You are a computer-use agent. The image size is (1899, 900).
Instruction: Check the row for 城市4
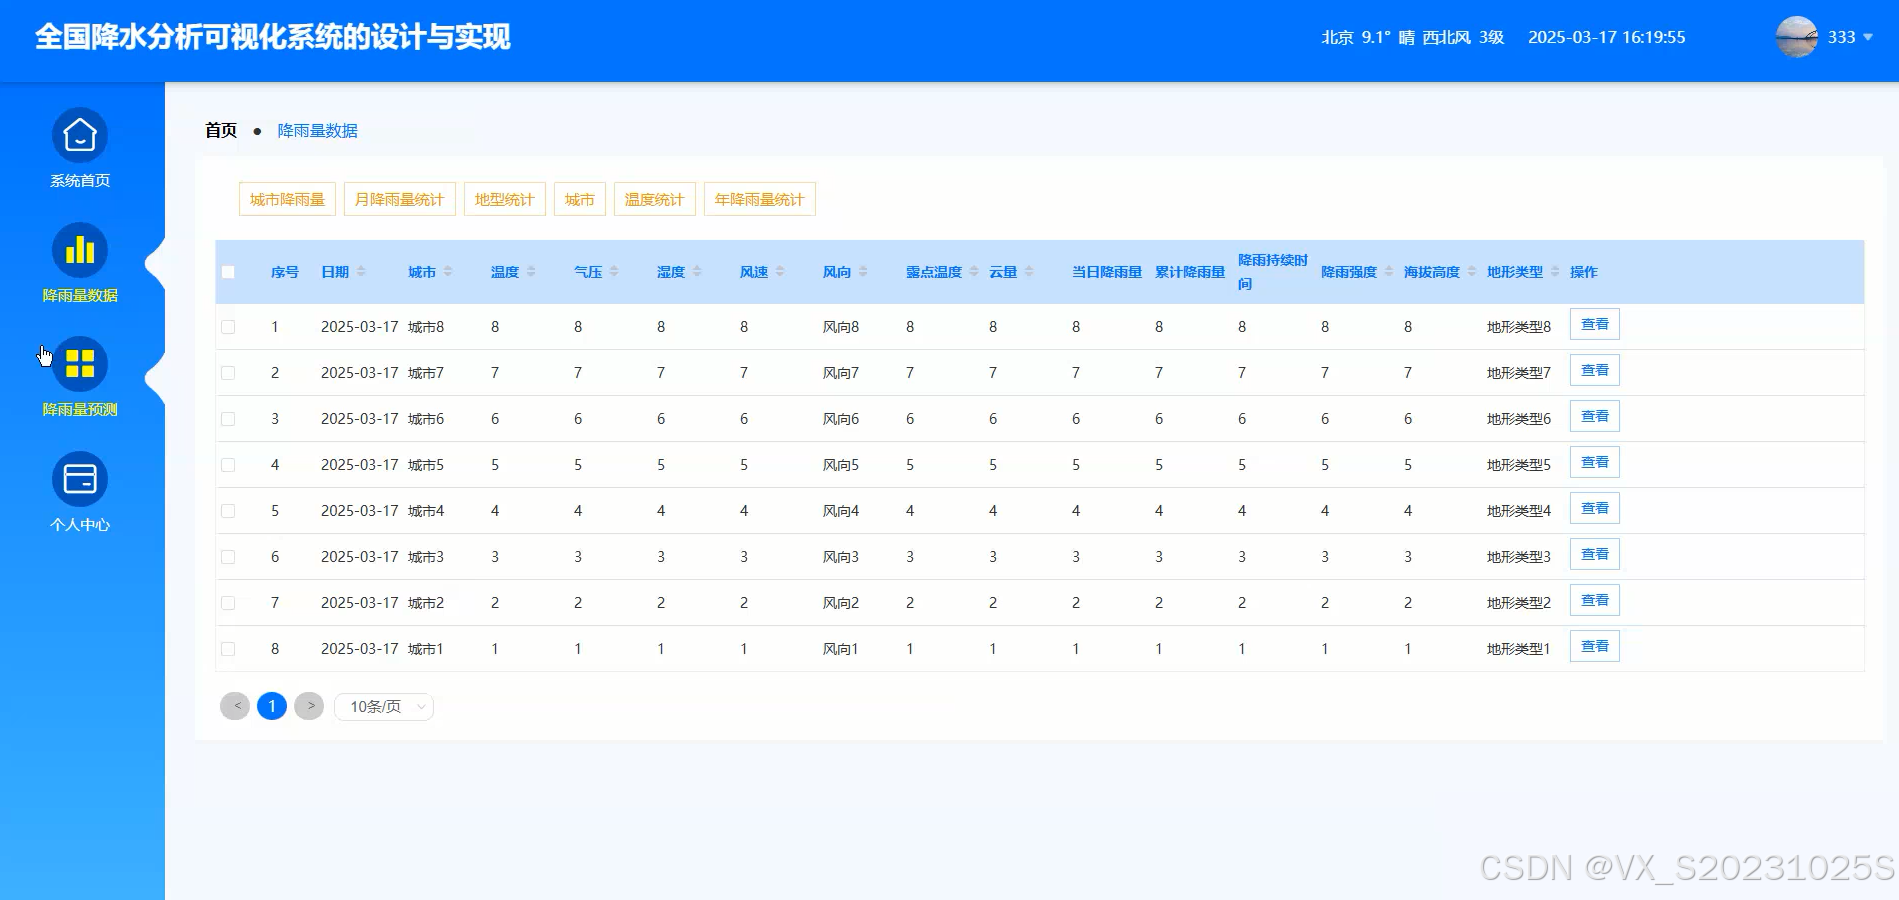click(228, 511)
